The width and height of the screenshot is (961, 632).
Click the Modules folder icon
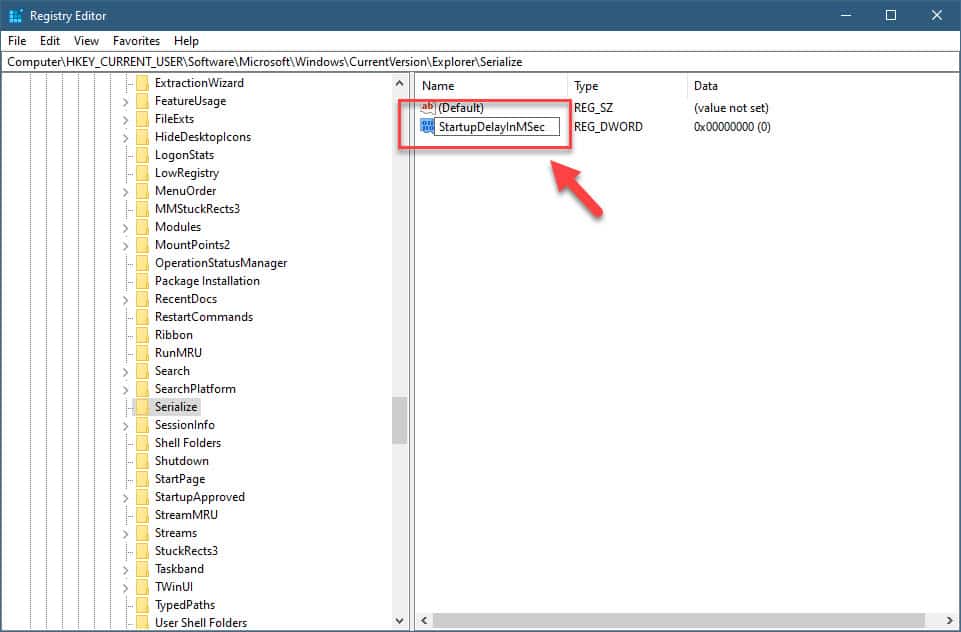pyautogui.click(x=142, y=227)
